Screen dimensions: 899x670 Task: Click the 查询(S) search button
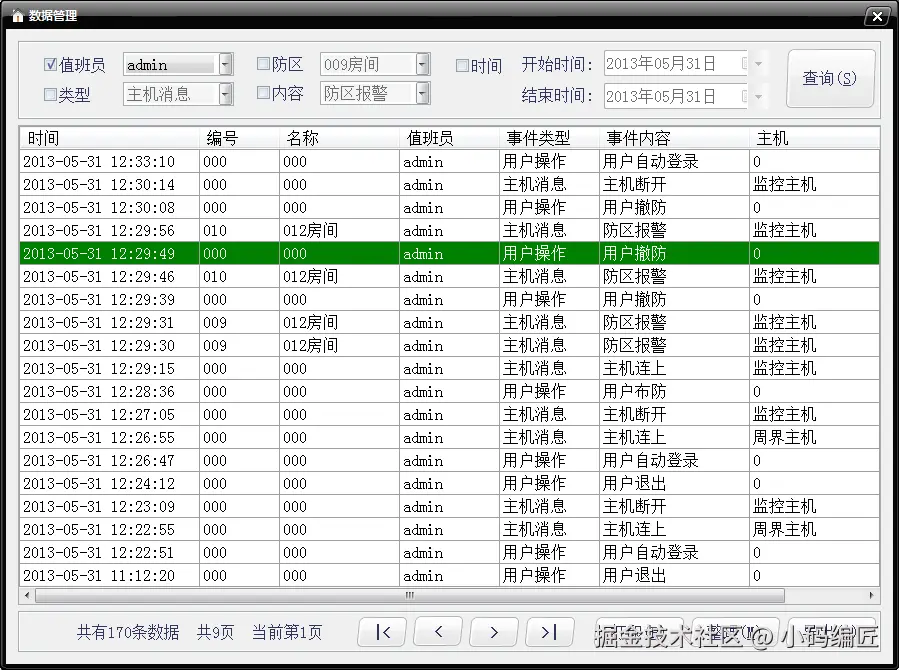(x=830, y=79)
